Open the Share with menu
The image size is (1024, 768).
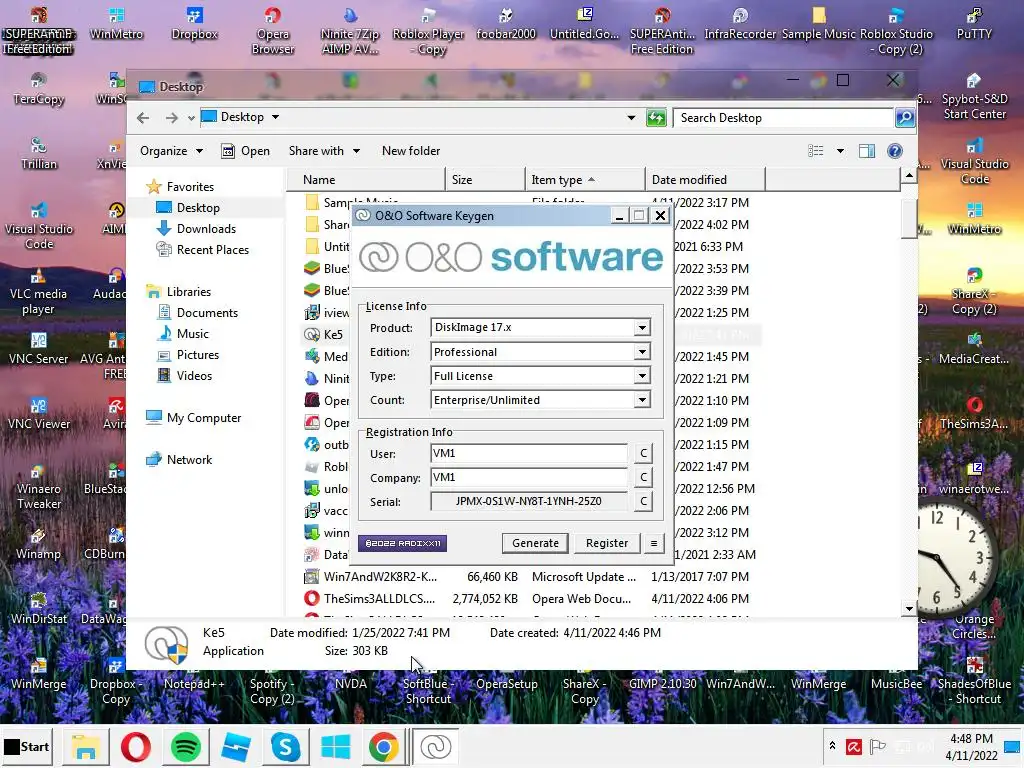click(324, 151)
